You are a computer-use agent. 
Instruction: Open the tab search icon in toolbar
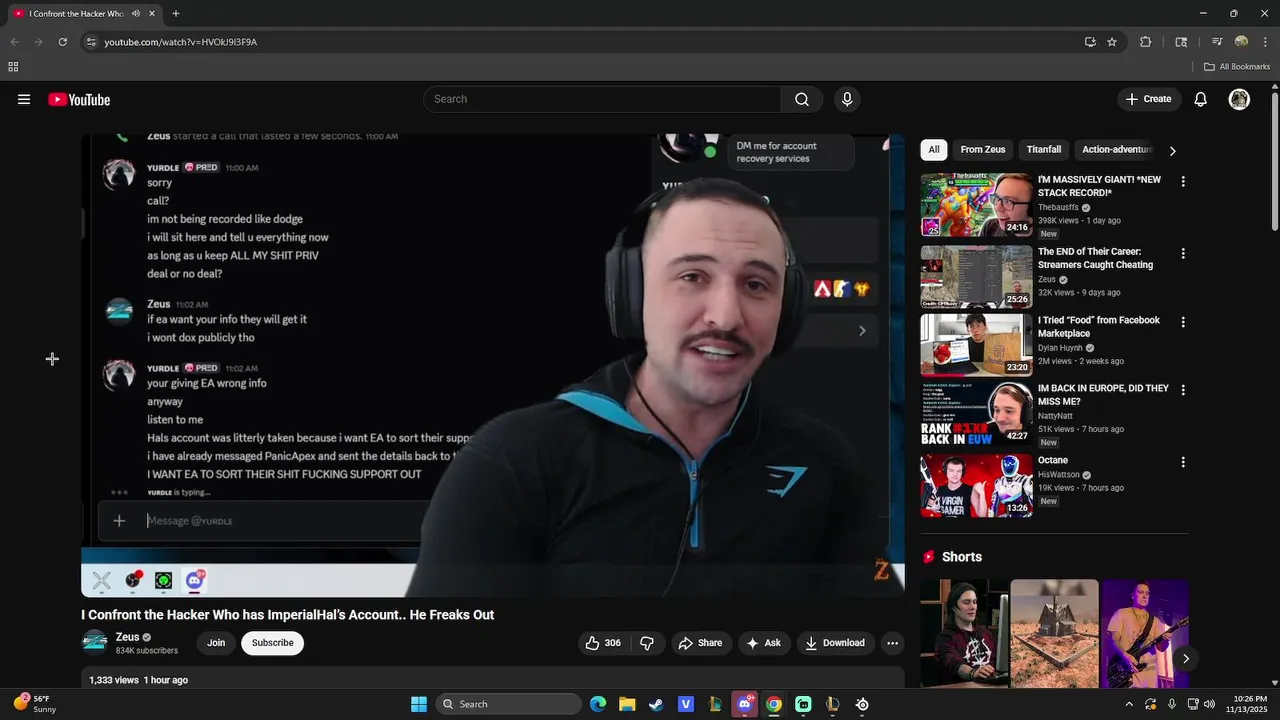pos(1181,42)
